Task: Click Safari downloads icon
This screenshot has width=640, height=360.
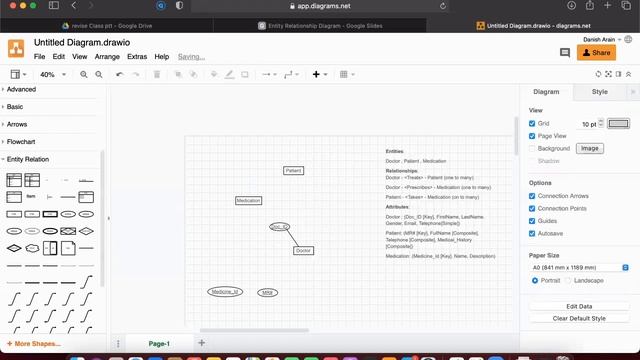Action: [571, 6]
